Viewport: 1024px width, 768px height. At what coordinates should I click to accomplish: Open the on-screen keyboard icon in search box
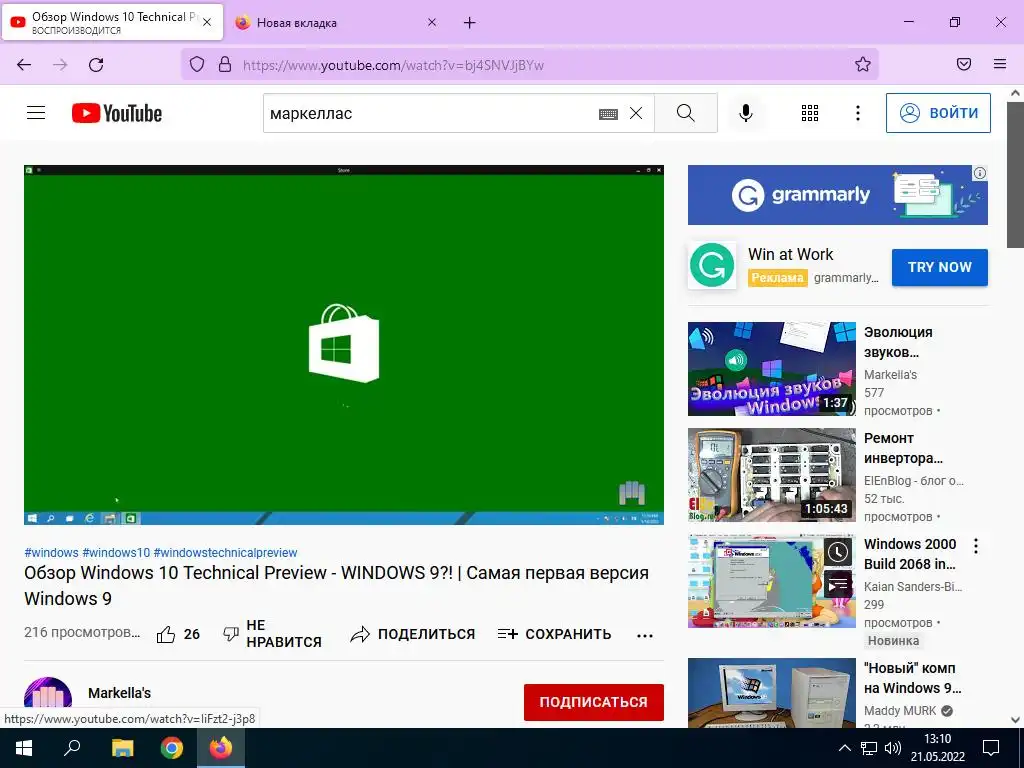[608, 114]
